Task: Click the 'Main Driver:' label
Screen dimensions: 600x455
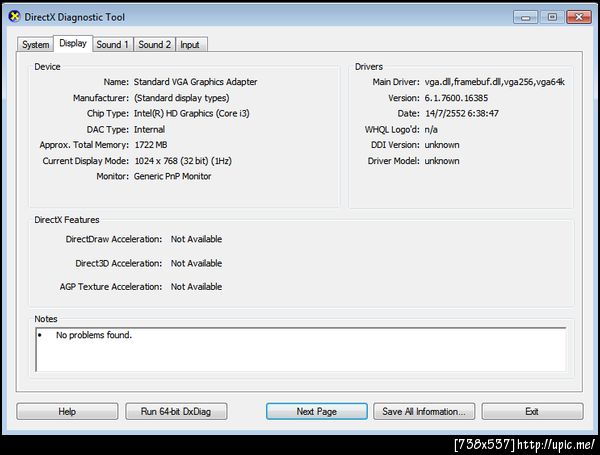Action: point(396,82)
